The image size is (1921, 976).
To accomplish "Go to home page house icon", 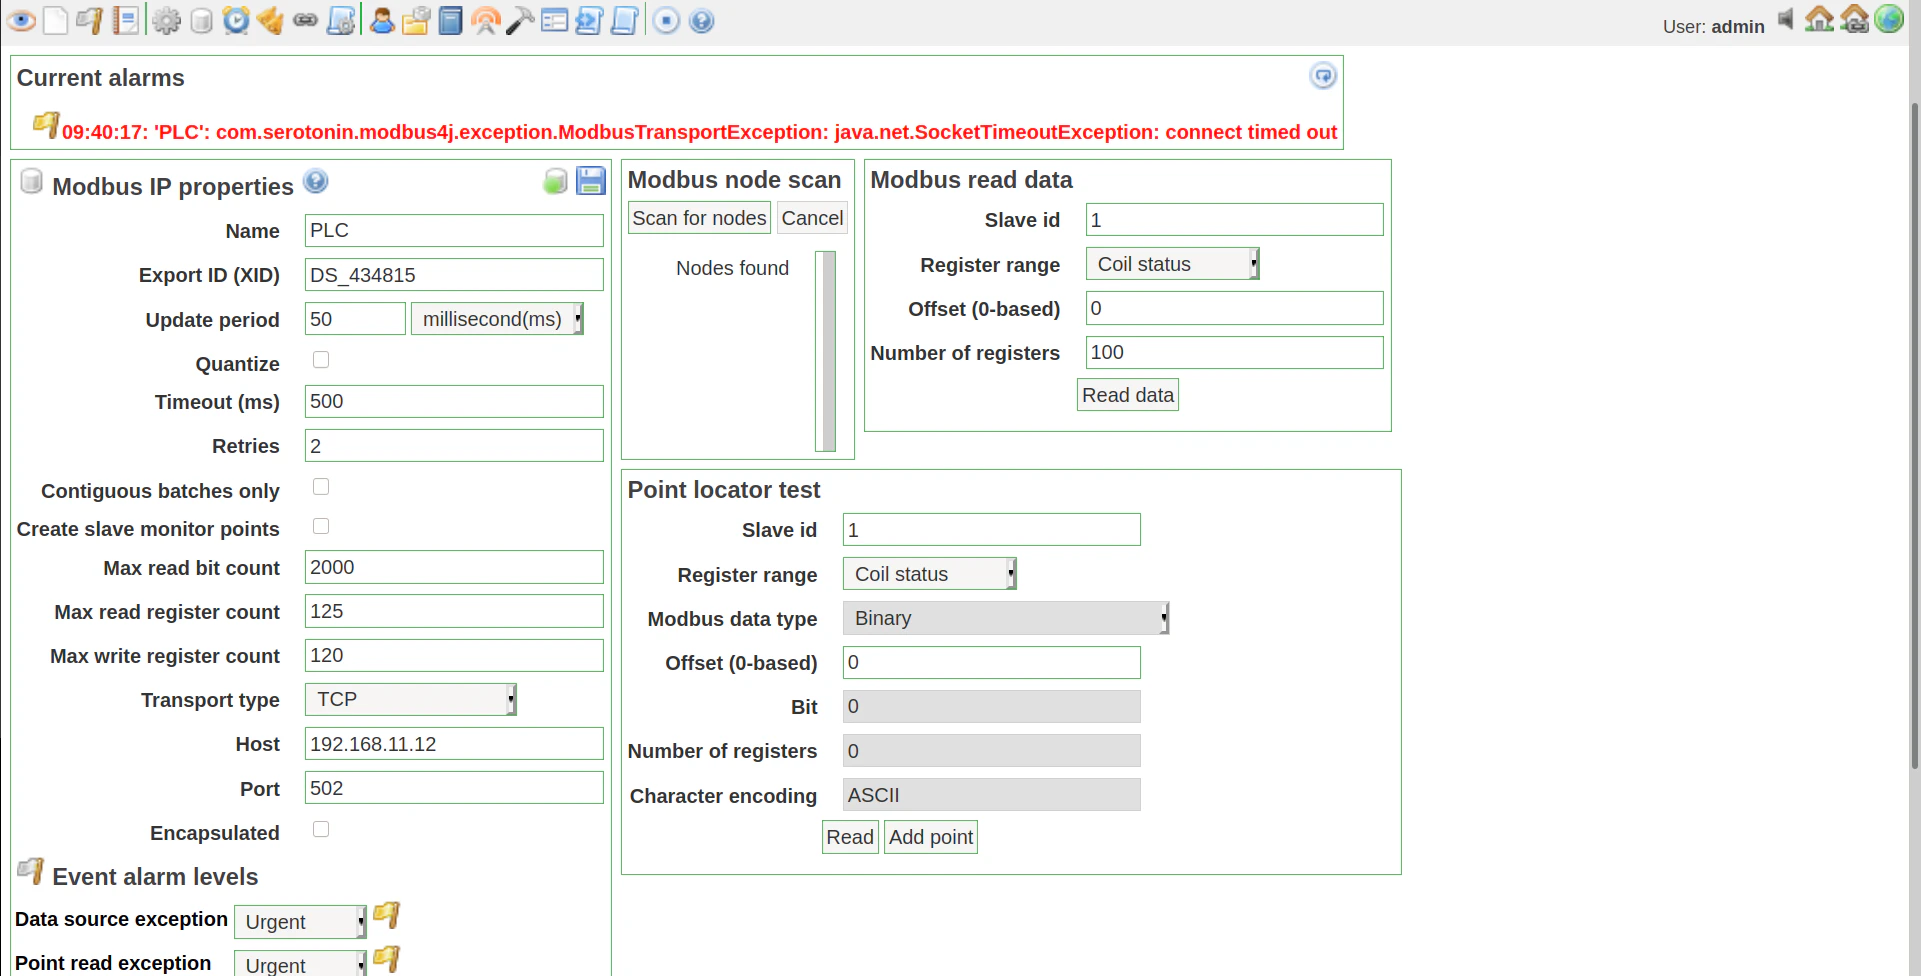I will (x=1819, y=19).
